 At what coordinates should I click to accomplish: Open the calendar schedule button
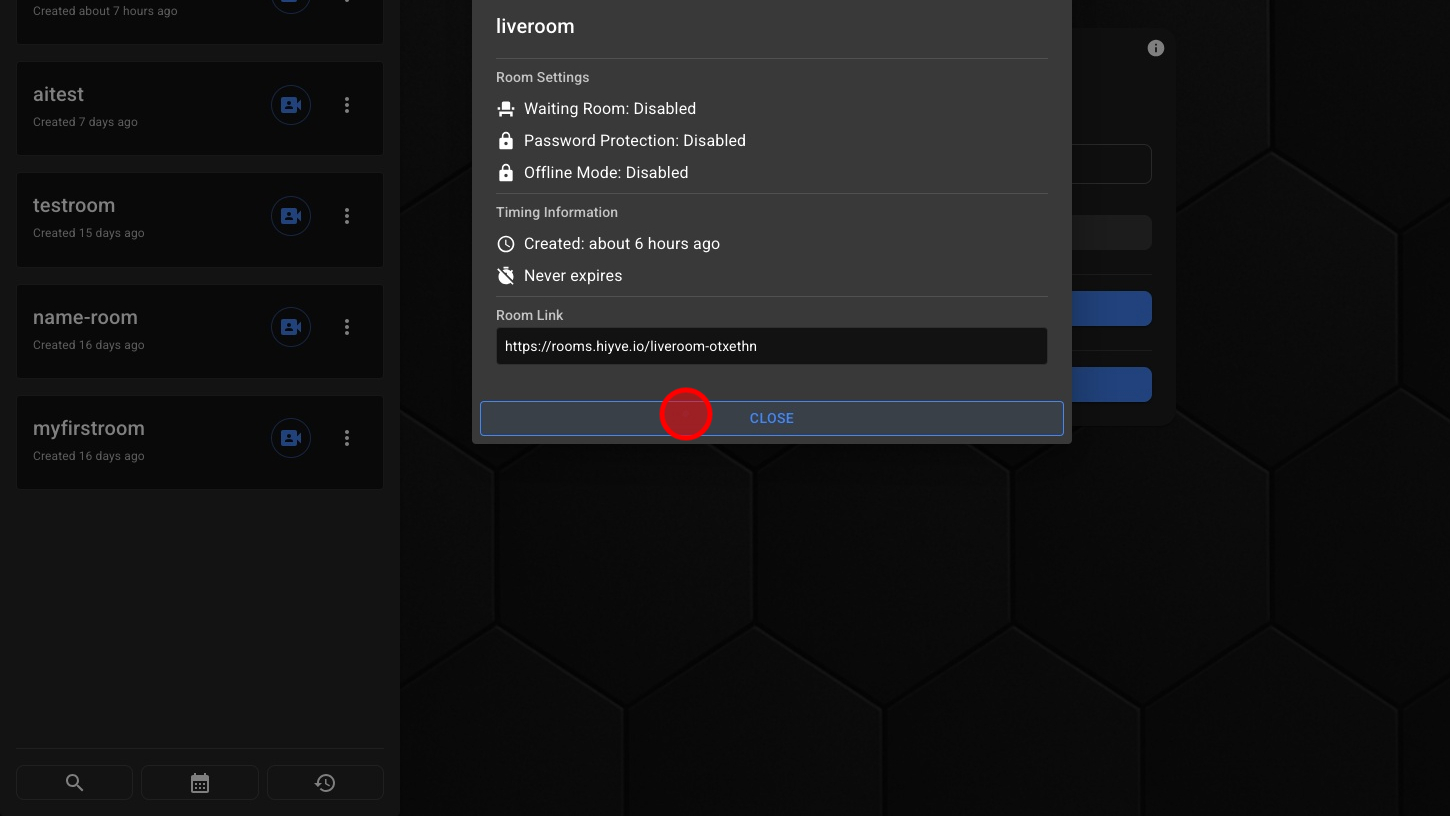click(200, 783)
